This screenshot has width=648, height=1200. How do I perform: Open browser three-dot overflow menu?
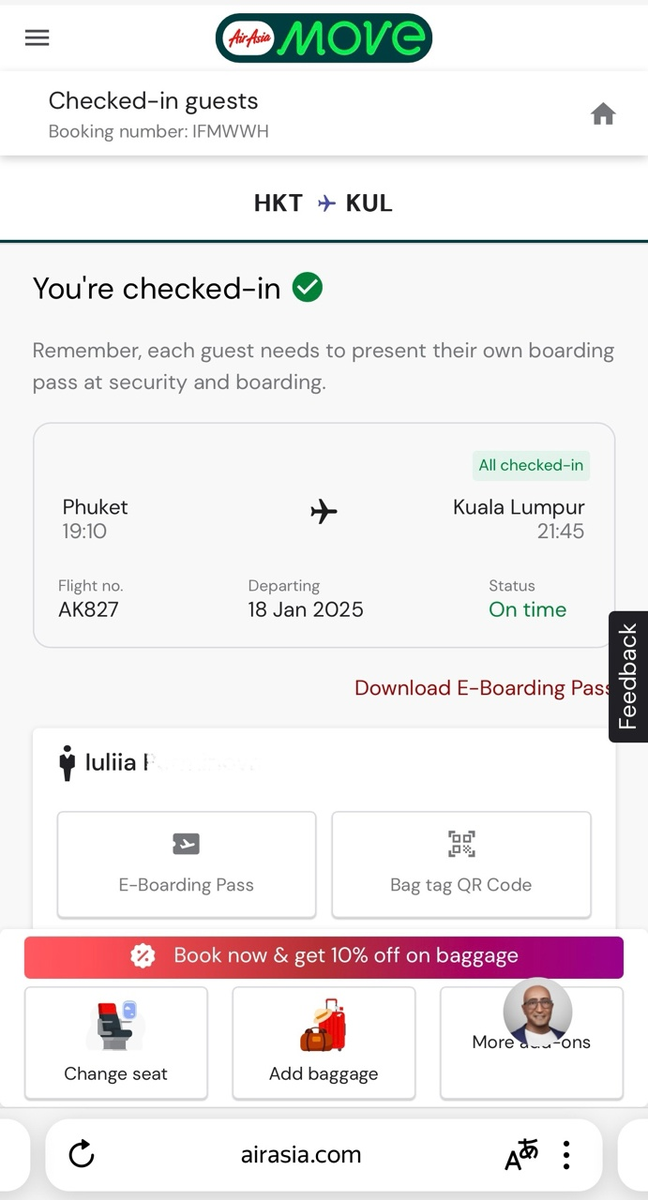coord(566,1155)
